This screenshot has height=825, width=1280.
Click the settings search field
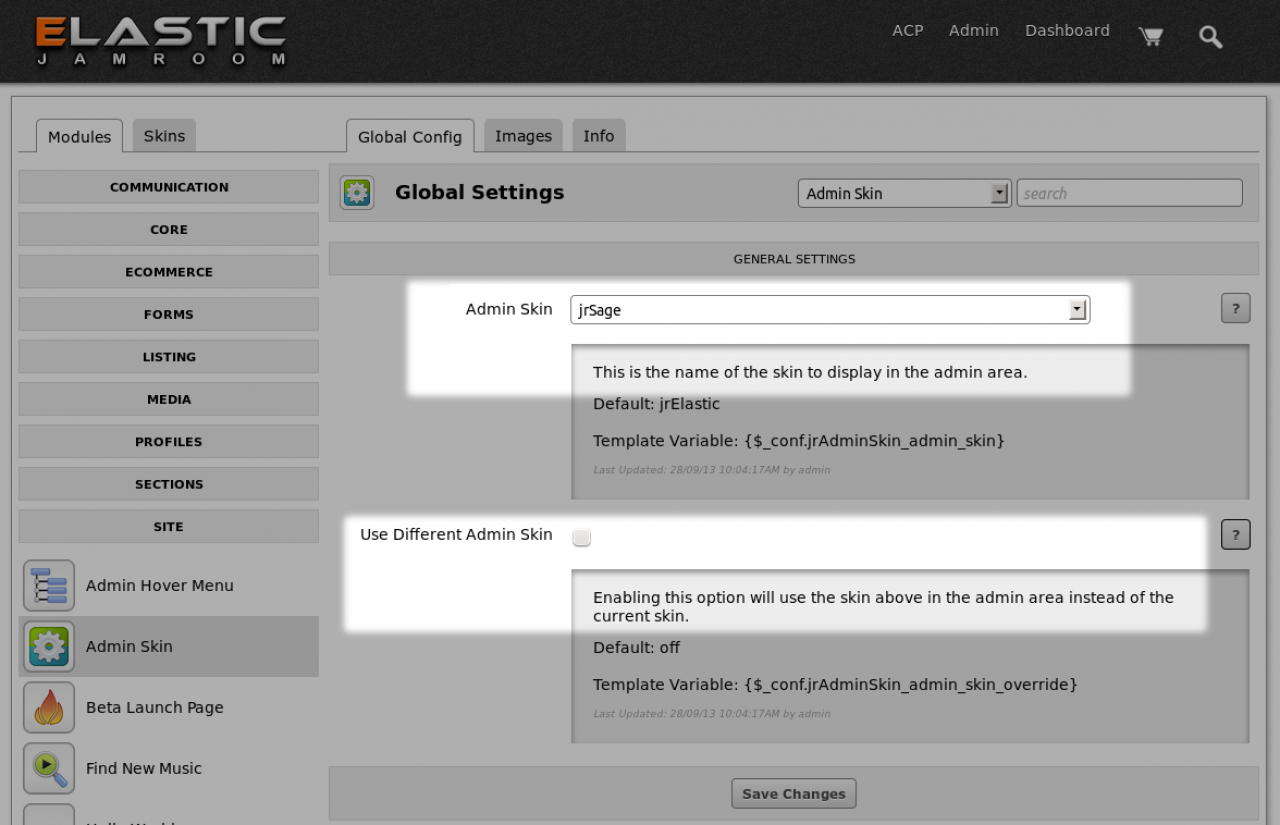click(1129, 193)
